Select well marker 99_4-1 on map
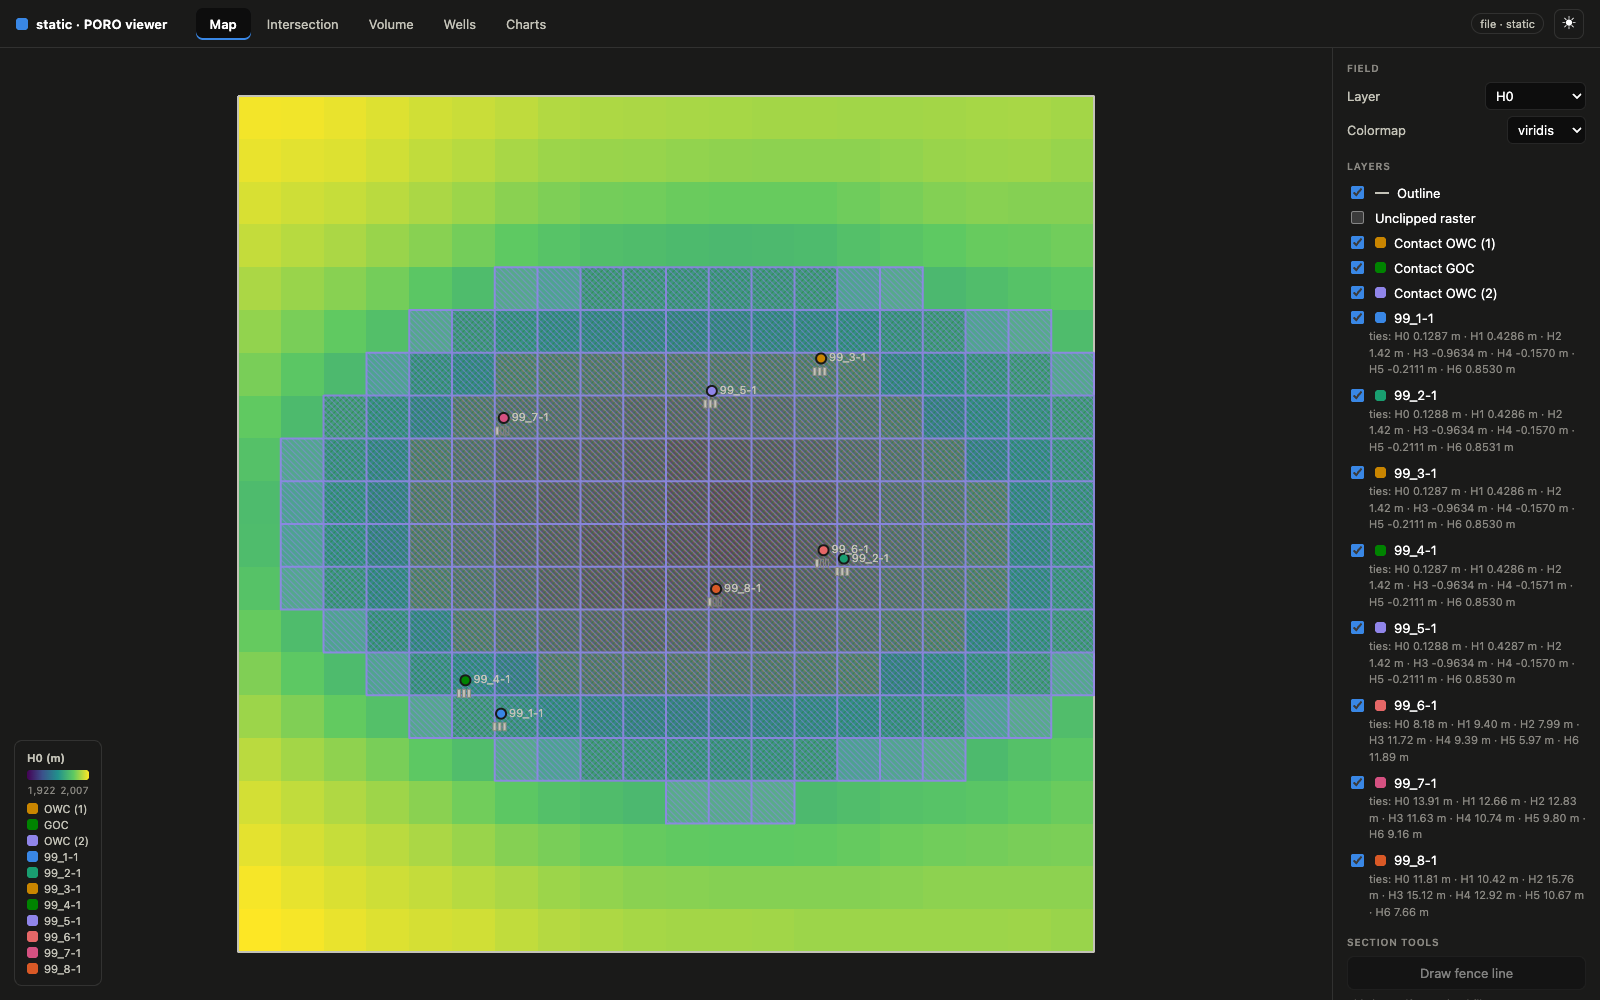Image resolution: width=1600 pixels, height=1000 pixels. pyautogui.click(x=465, y=680)
